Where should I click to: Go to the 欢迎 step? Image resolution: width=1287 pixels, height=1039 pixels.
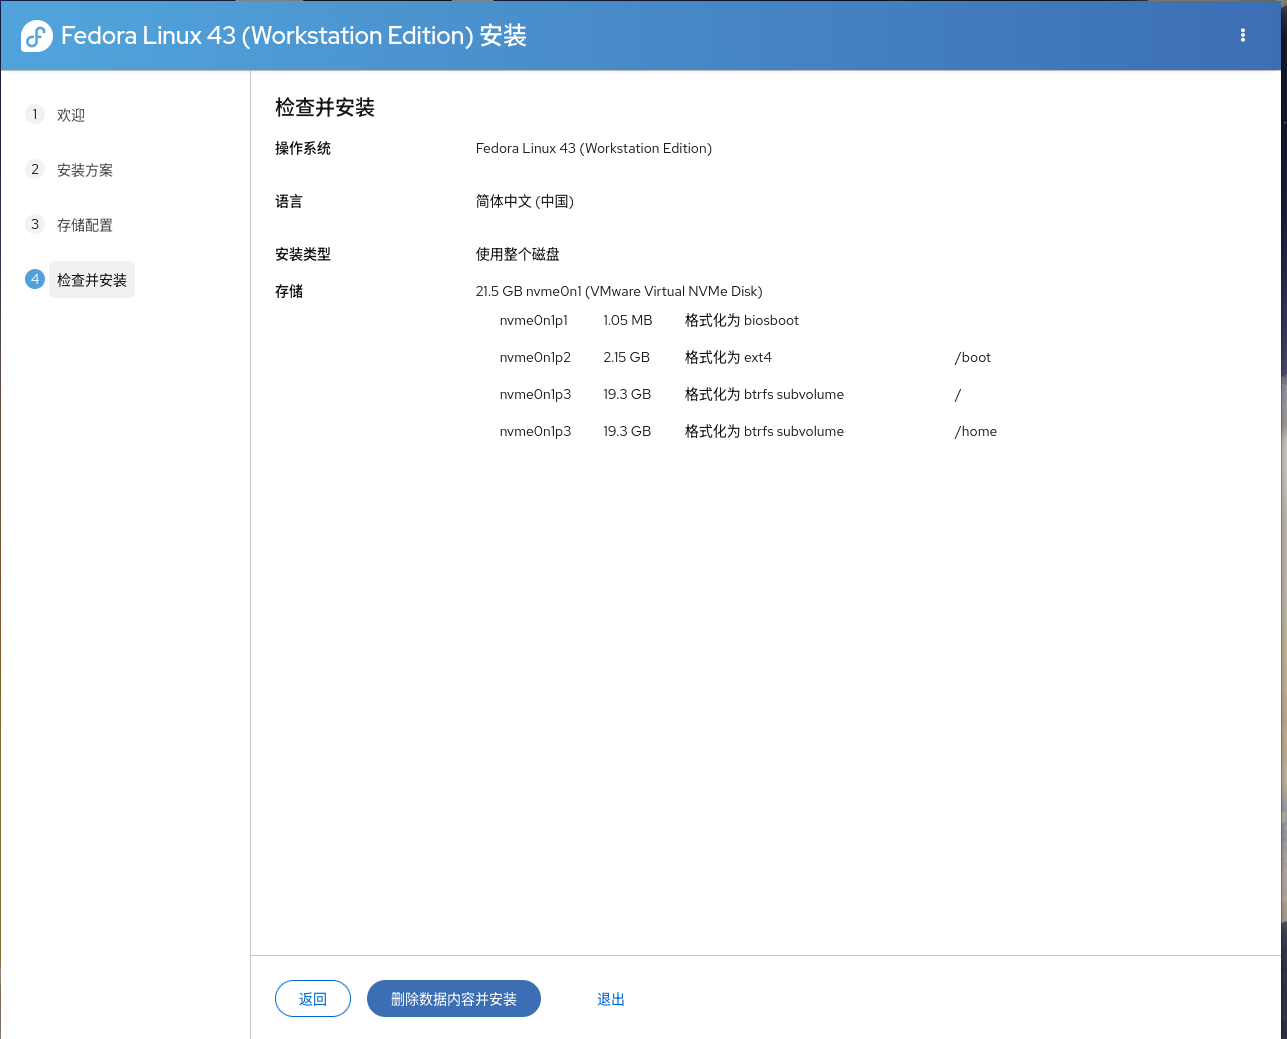(70, 115)
